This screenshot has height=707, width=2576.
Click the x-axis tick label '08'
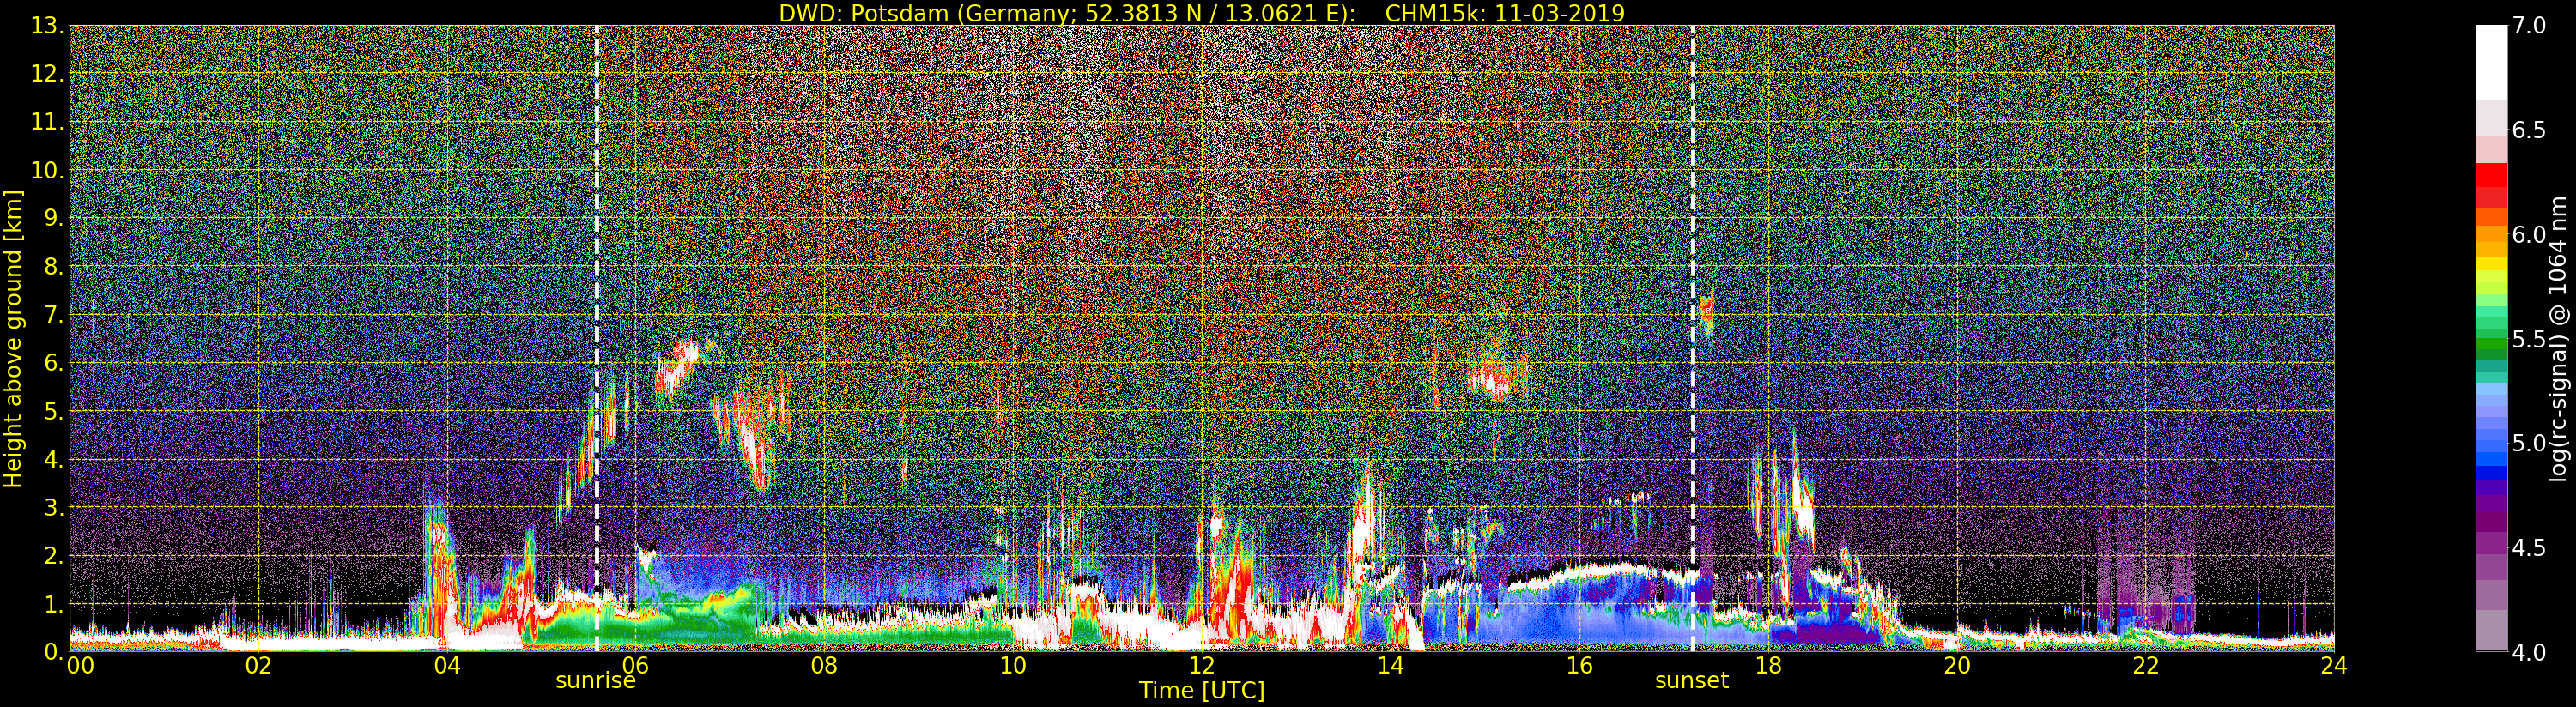click(x=824, y=665)
